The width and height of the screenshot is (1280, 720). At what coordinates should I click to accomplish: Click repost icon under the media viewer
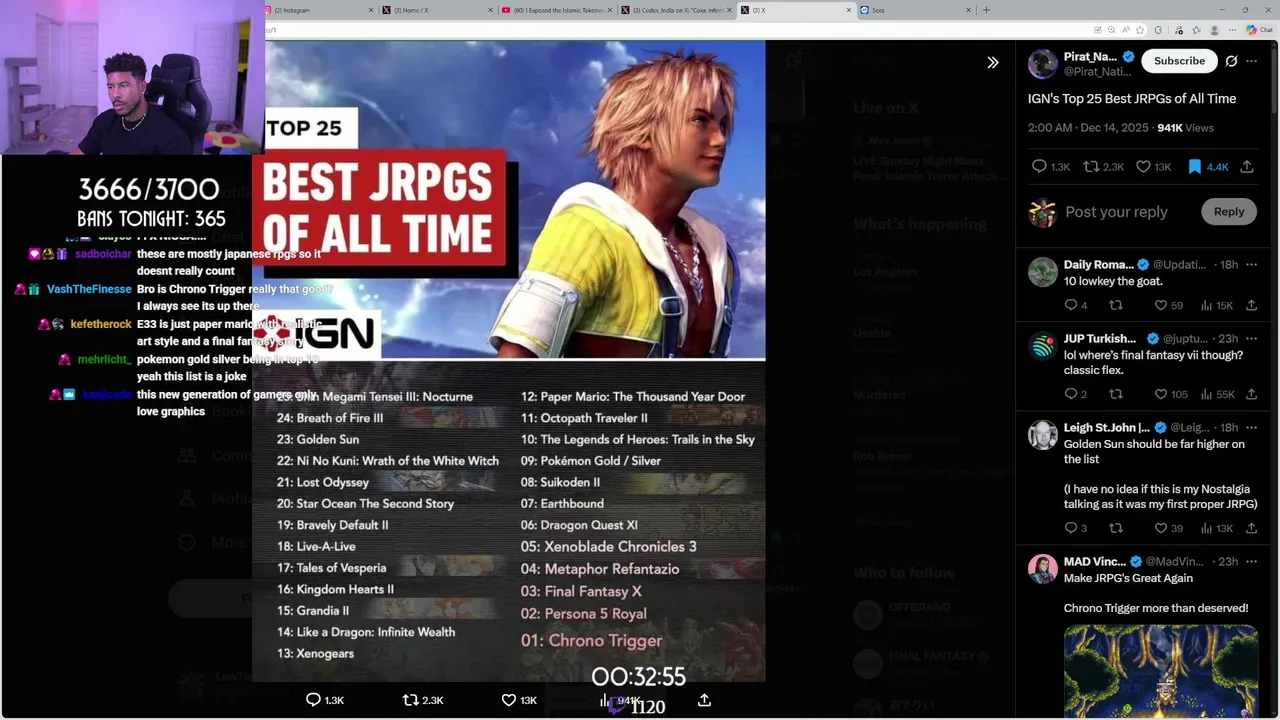(410, 700)
